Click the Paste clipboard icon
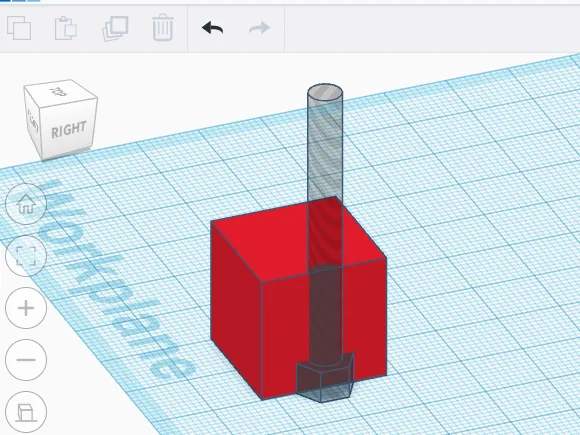 tap(65, 28)
